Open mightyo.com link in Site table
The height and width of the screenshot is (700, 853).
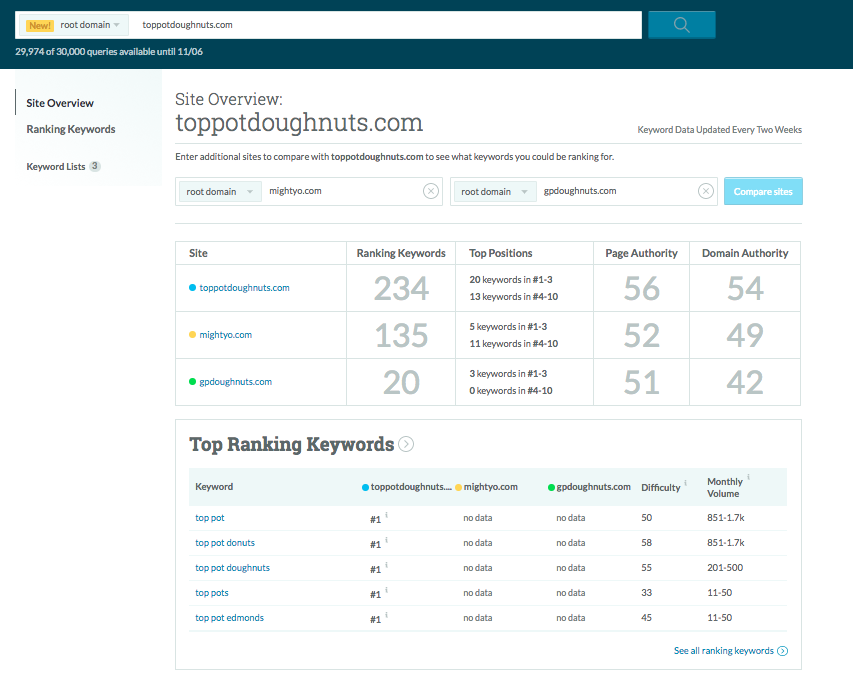(226, 335)
